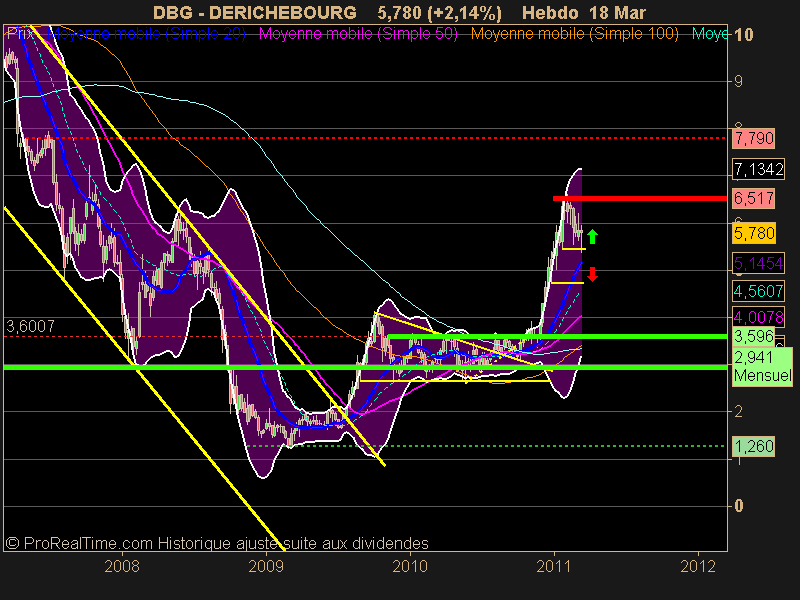The image size is (800, 600).
Task: Click the 7,790 red price label
Action: coord(754,138)
